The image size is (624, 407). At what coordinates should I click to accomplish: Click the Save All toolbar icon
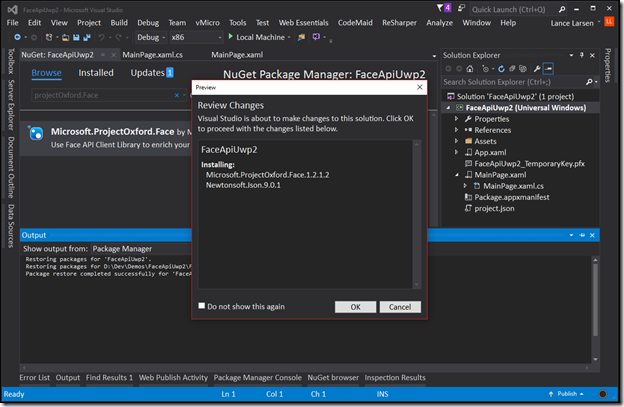(86, 37)
